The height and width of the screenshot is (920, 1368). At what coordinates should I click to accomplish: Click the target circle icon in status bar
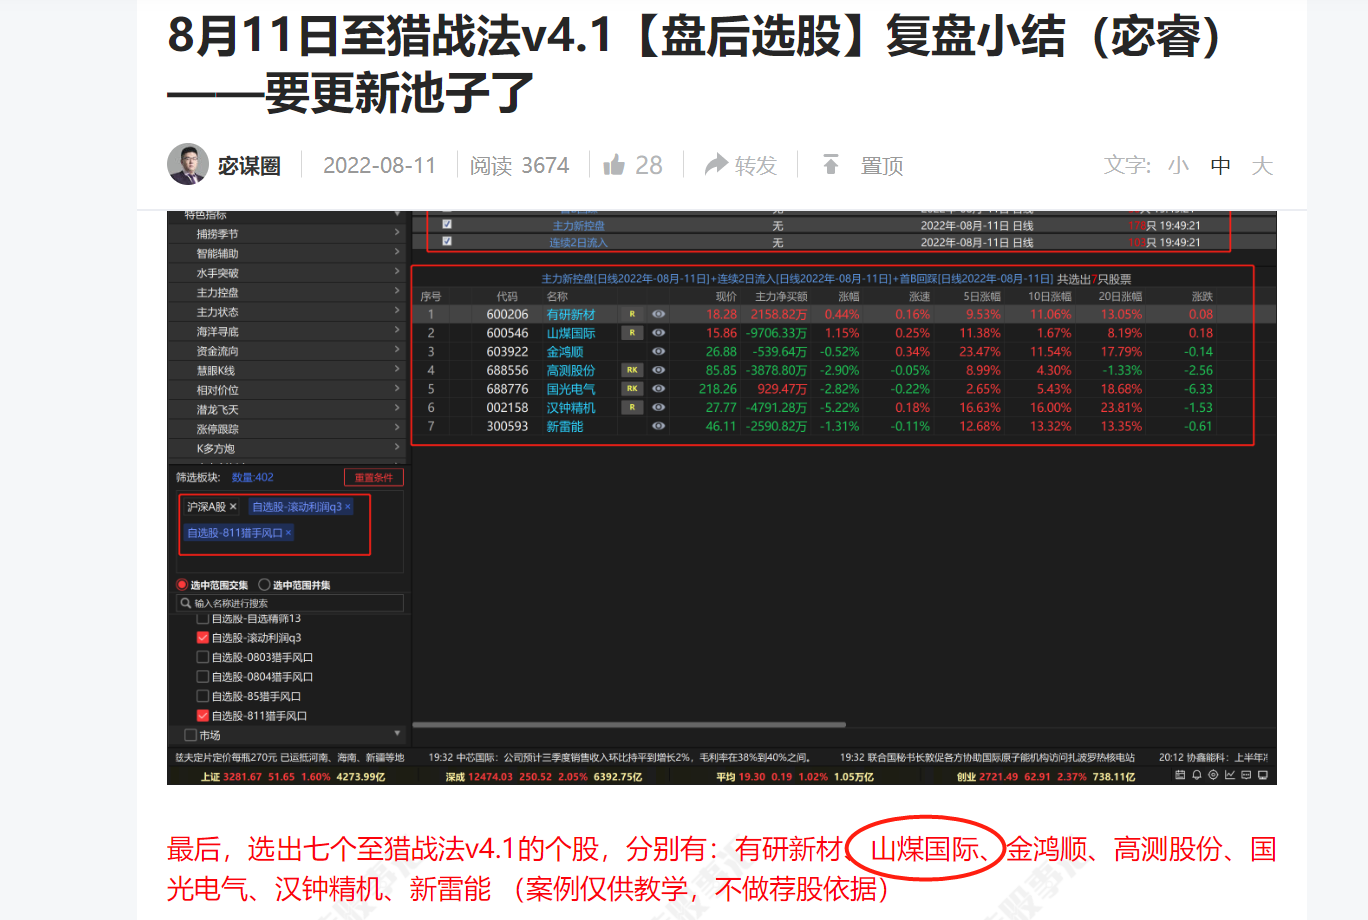pyautogui.click(x=1213, y=776)
